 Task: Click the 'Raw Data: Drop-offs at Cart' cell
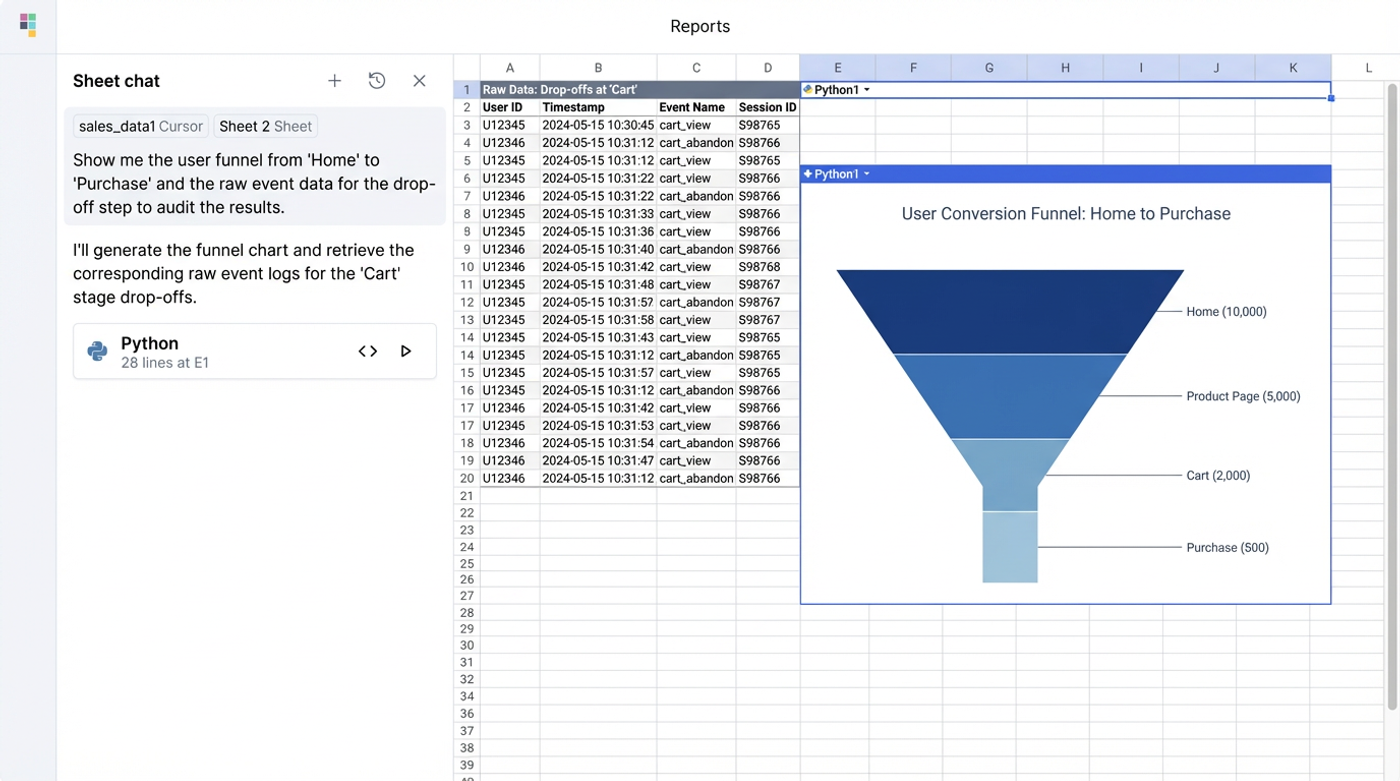(x=640, y=90)
